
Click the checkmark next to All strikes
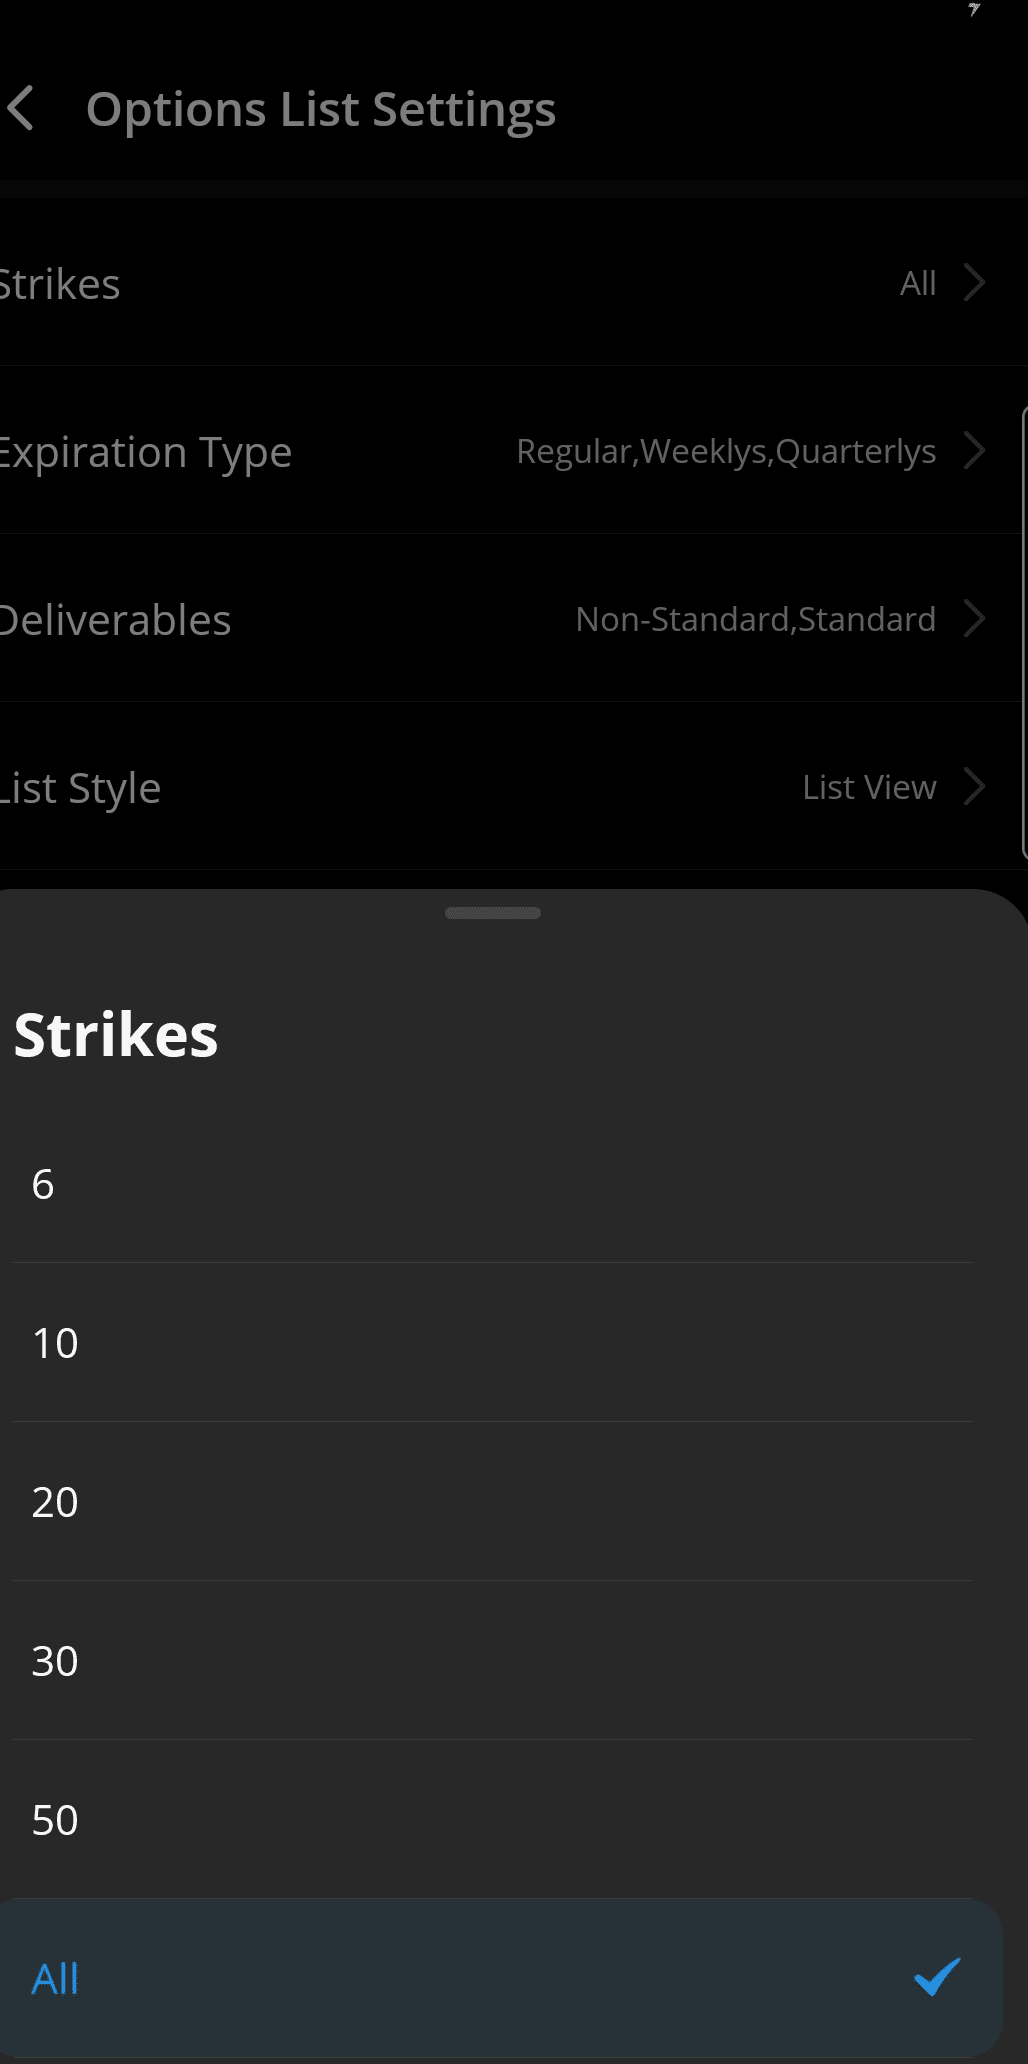[936, 1977]
